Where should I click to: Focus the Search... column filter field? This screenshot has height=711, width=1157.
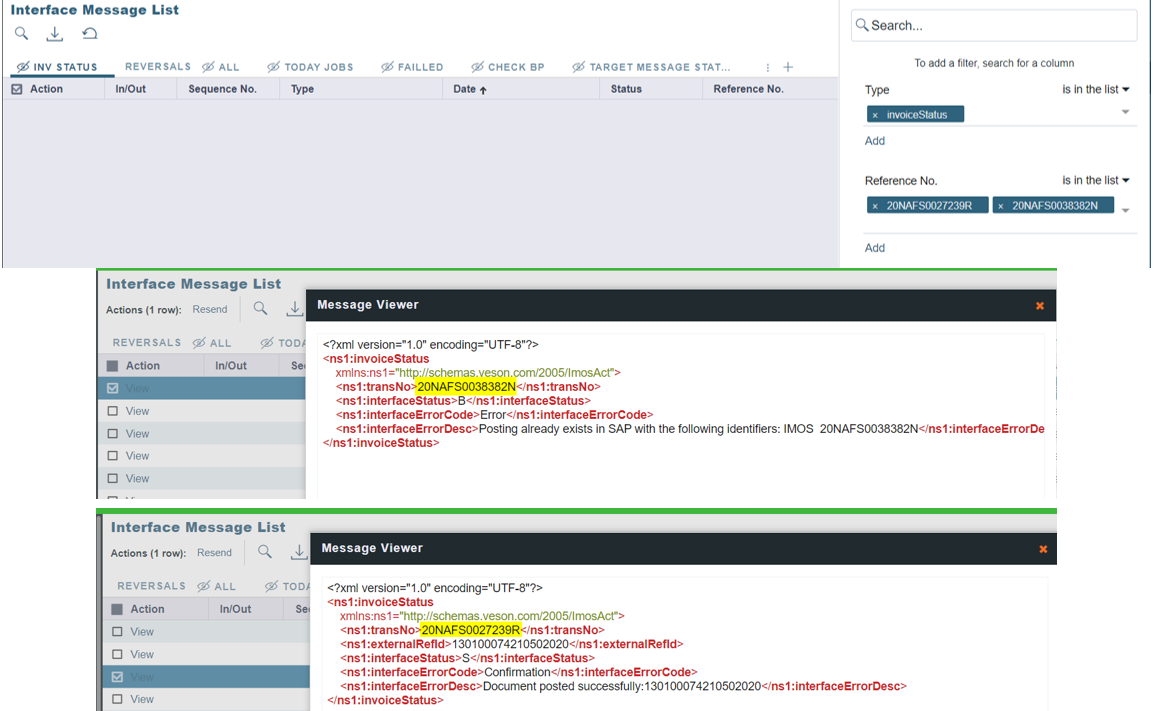[994, 26]
